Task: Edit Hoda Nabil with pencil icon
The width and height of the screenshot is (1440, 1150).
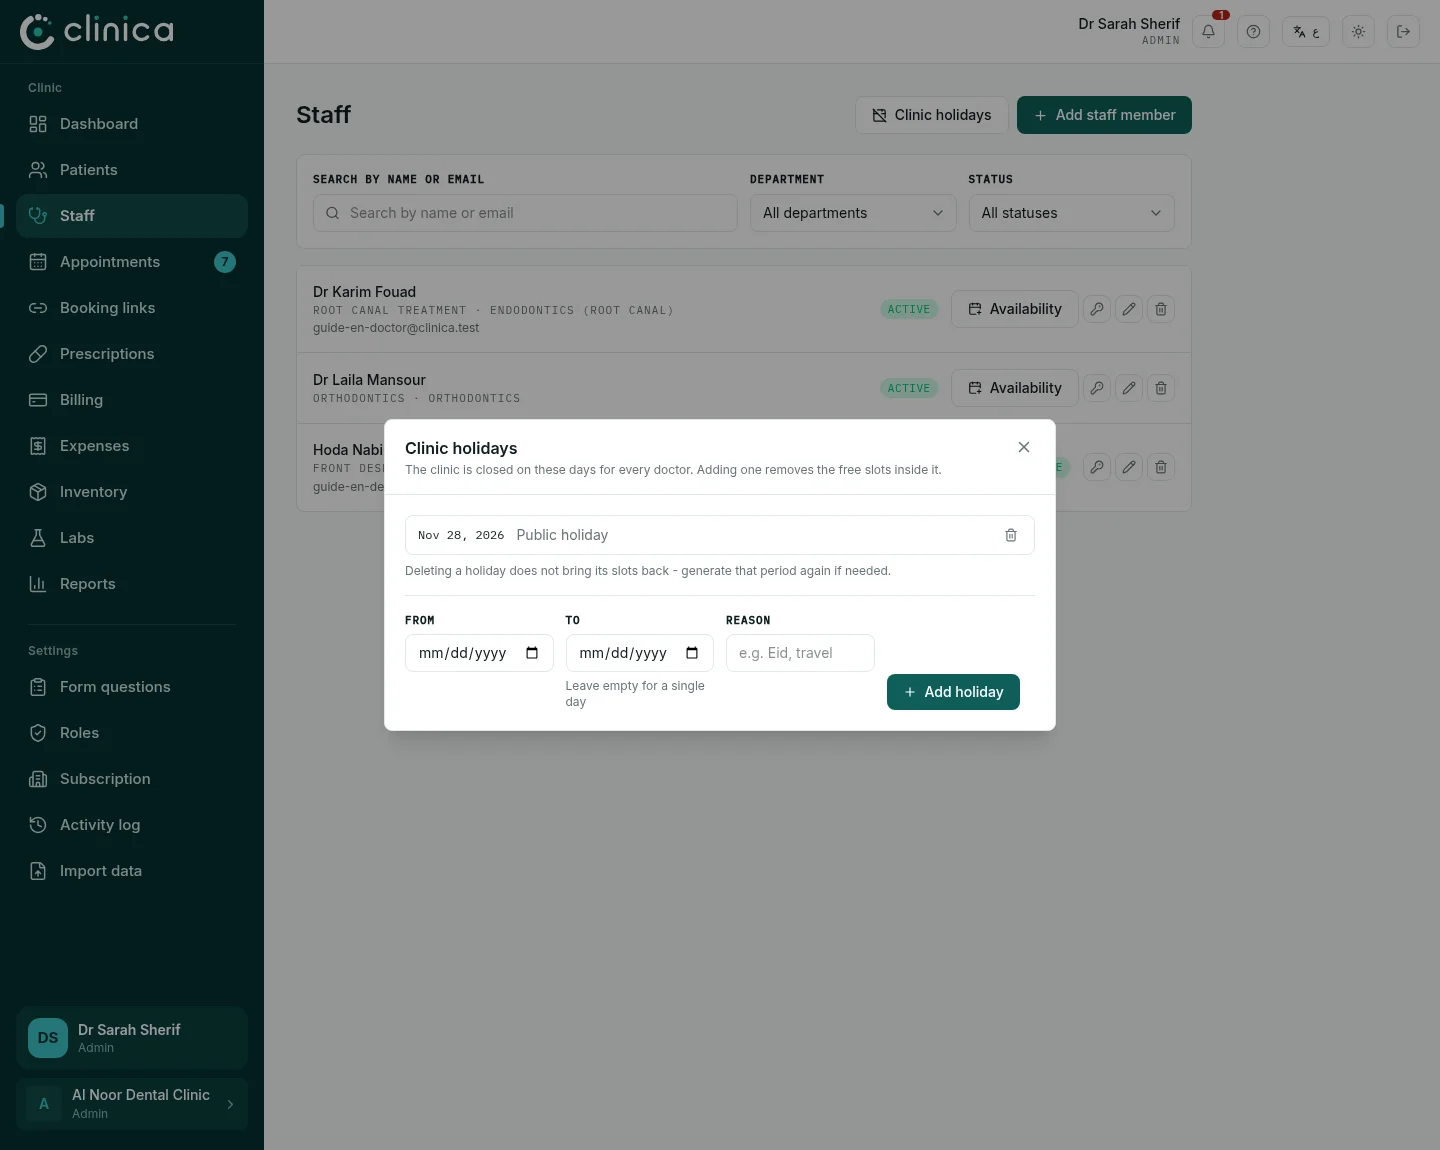Action: point(1129,467)
